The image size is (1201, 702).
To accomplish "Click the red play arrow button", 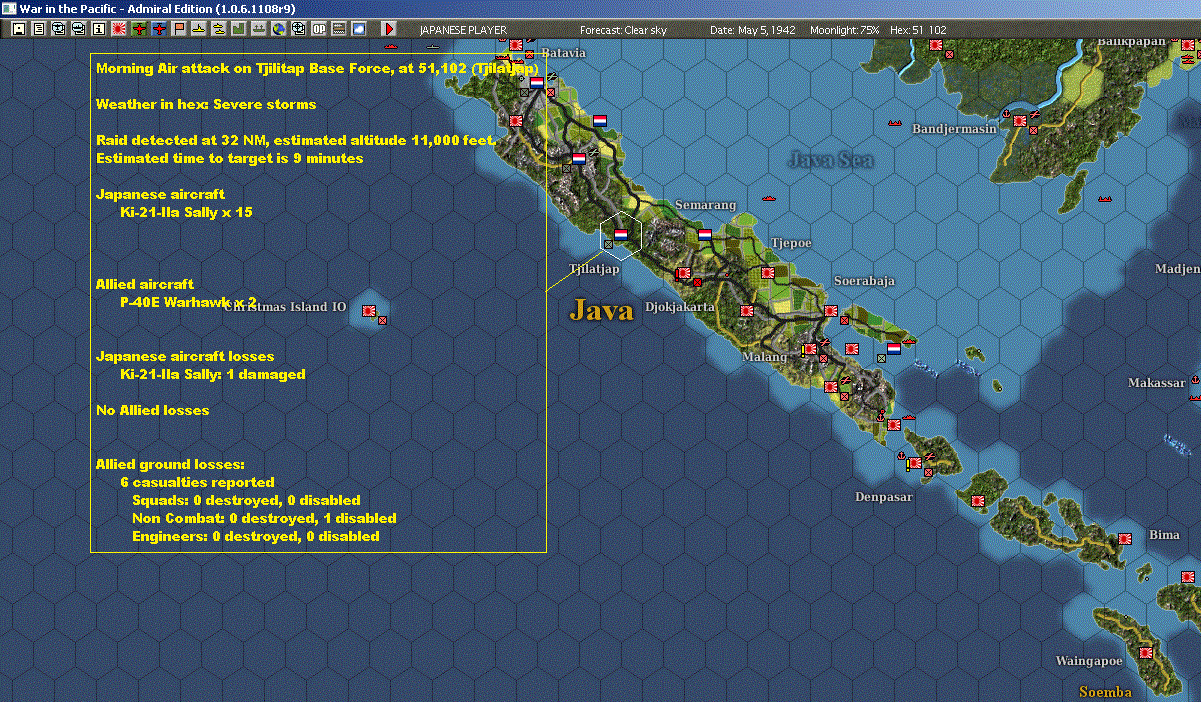I will pyautogui.click(x=389, y=30).
